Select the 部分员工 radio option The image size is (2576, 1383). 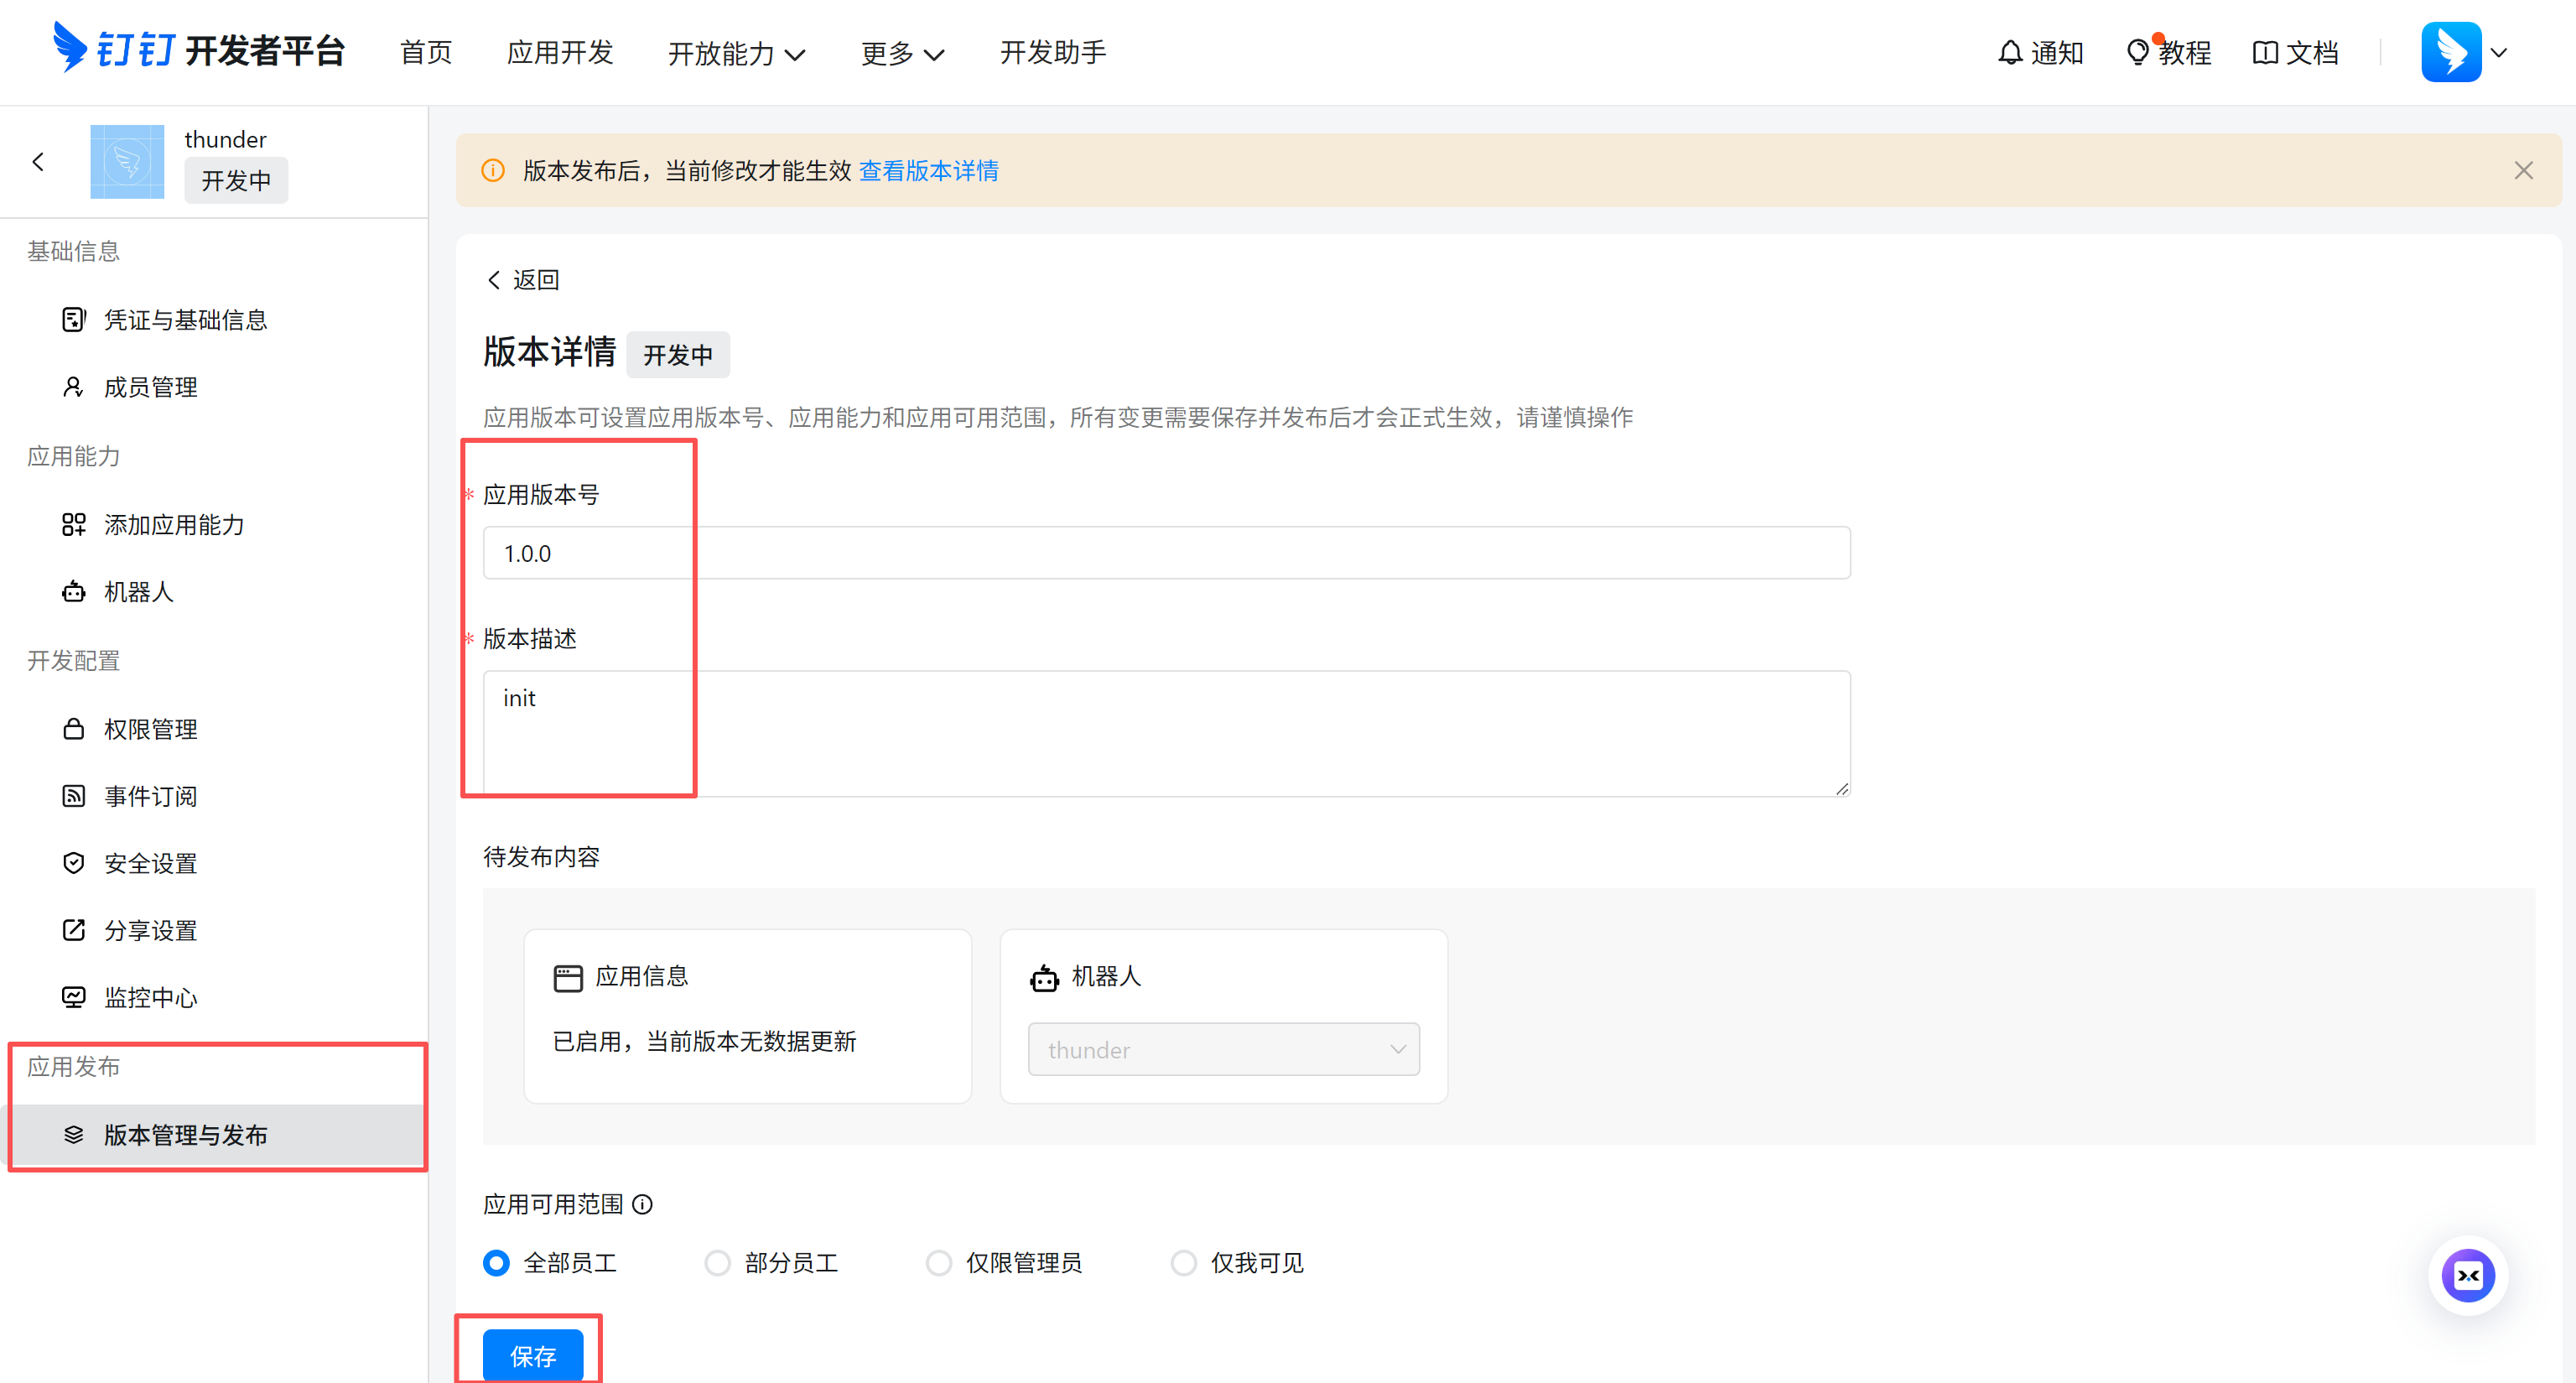pyautogui.click(x=717, y=1263)
